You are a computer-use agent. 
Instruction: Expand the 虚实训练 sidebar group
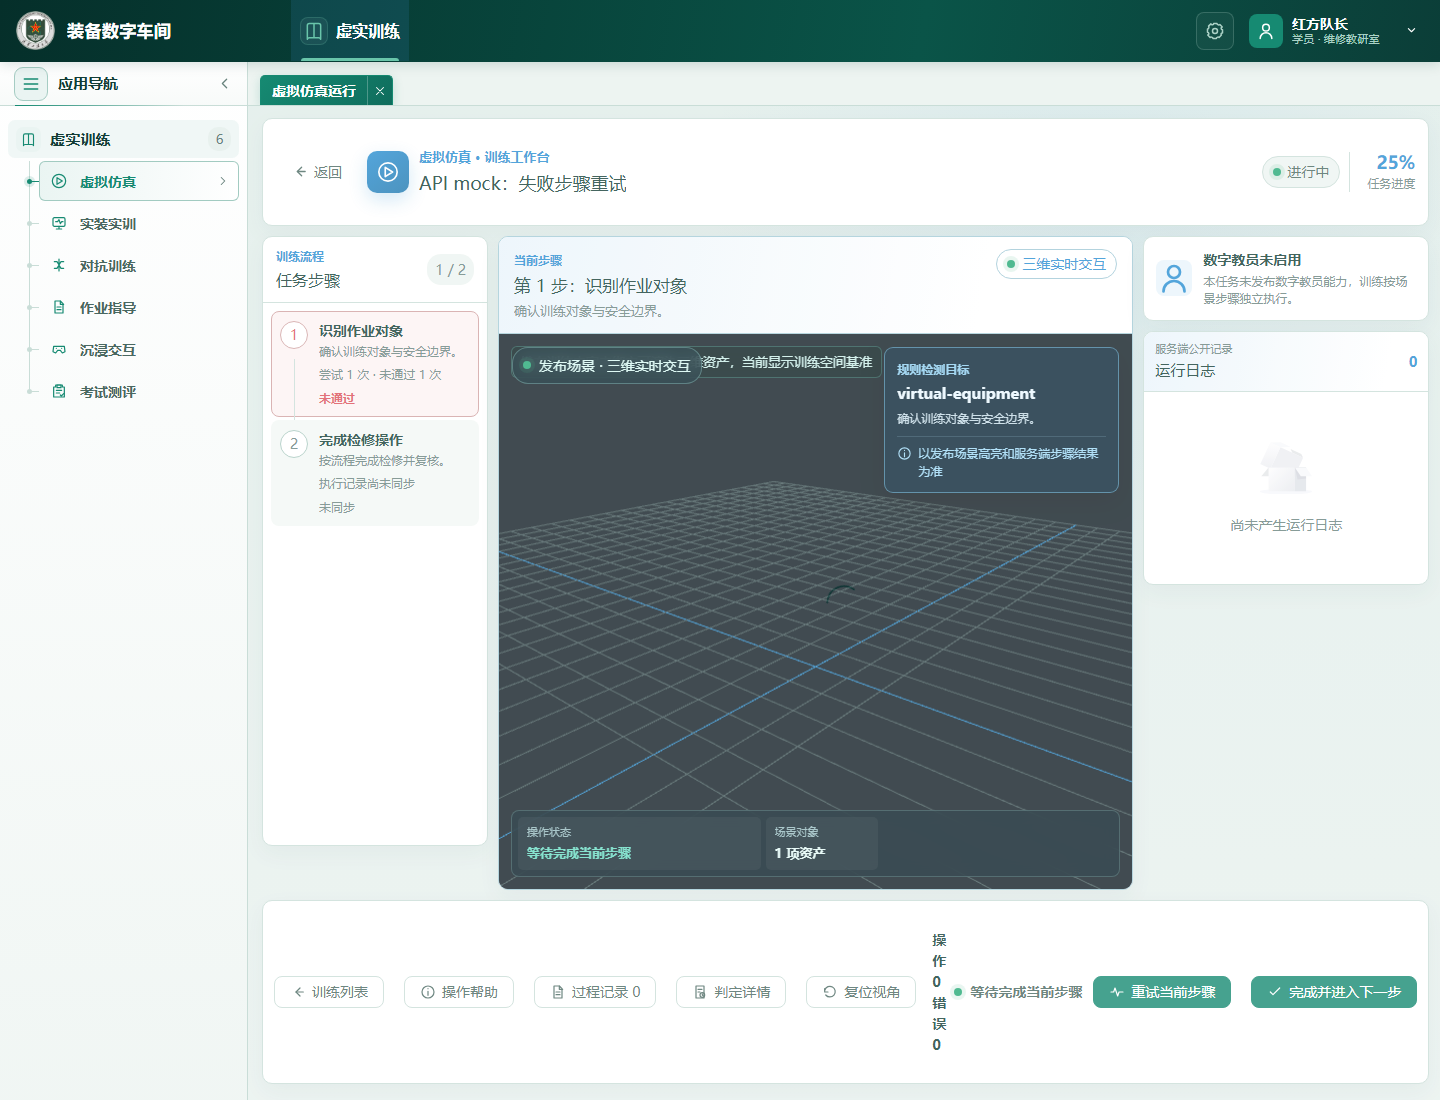click(123, 139)
